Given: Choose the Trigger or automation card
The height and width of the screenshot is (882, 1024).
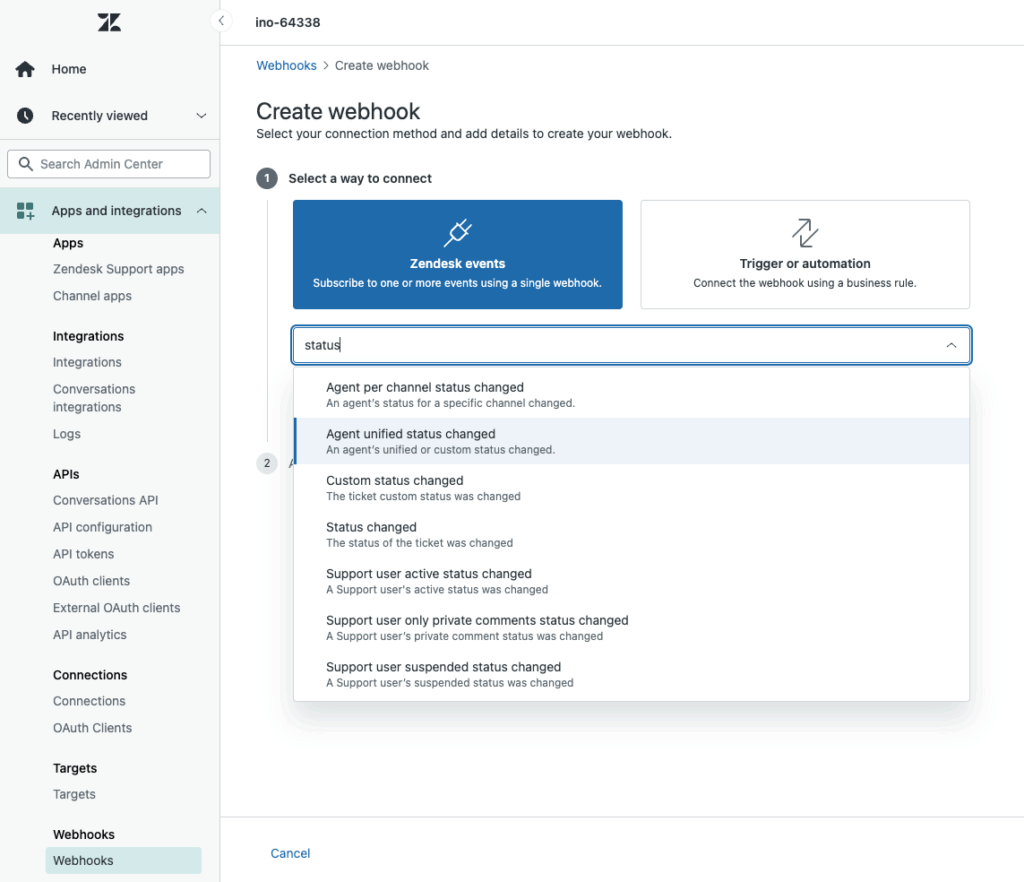Looking at the screenshot, I should [804, 254].
